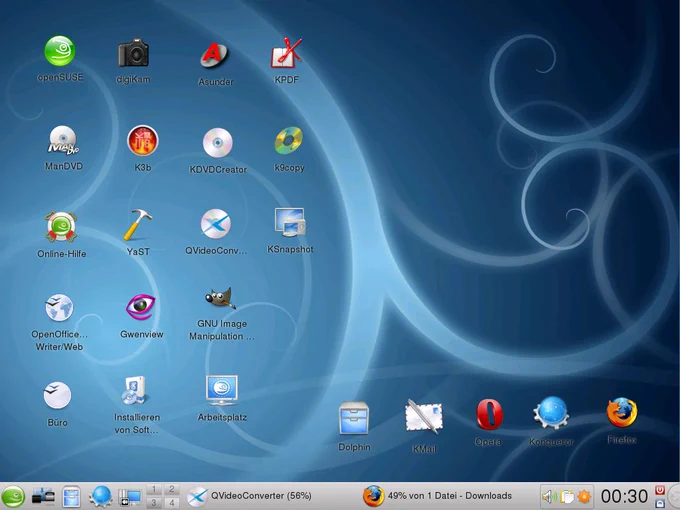
Task: Open OpenOffice Writer/Web desktop icon
Action: tap(59, 307)
